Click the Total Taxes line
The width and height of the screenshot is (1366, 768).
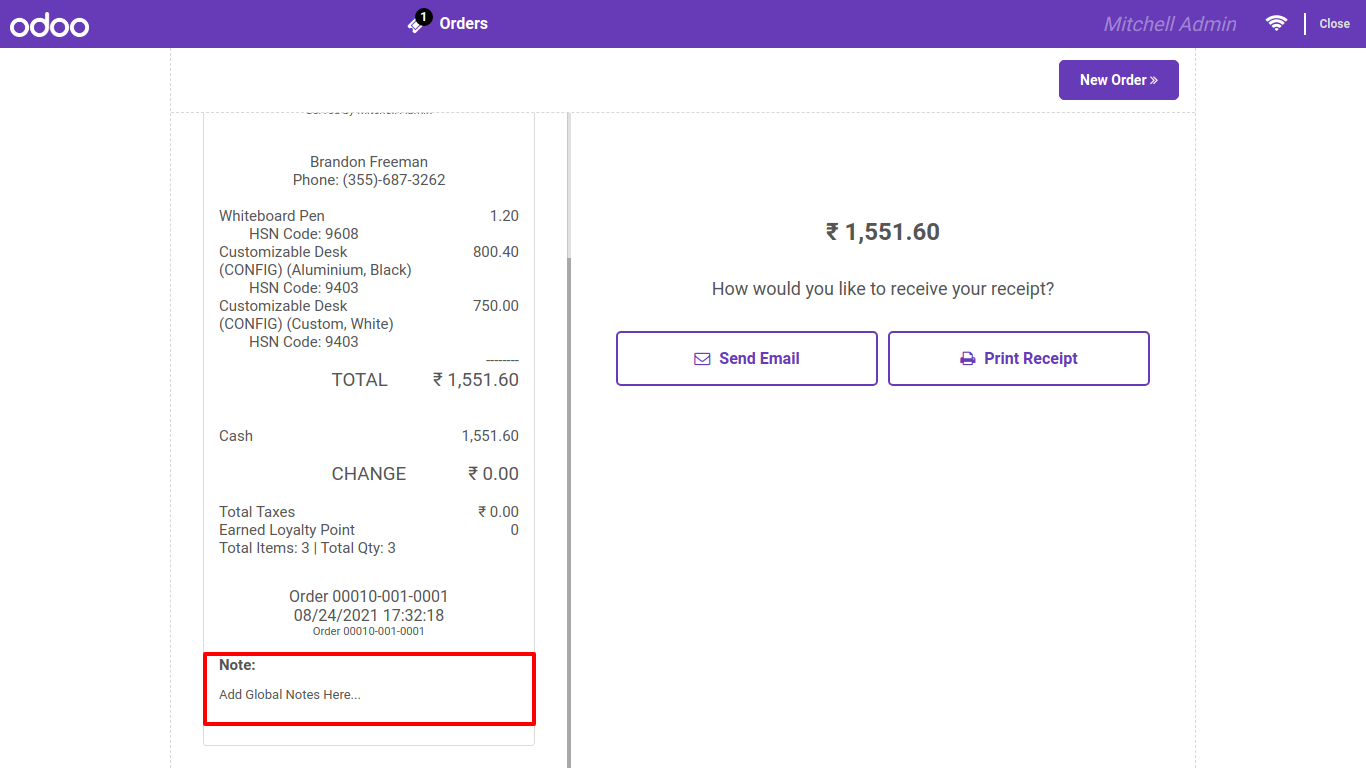[369, 512]
